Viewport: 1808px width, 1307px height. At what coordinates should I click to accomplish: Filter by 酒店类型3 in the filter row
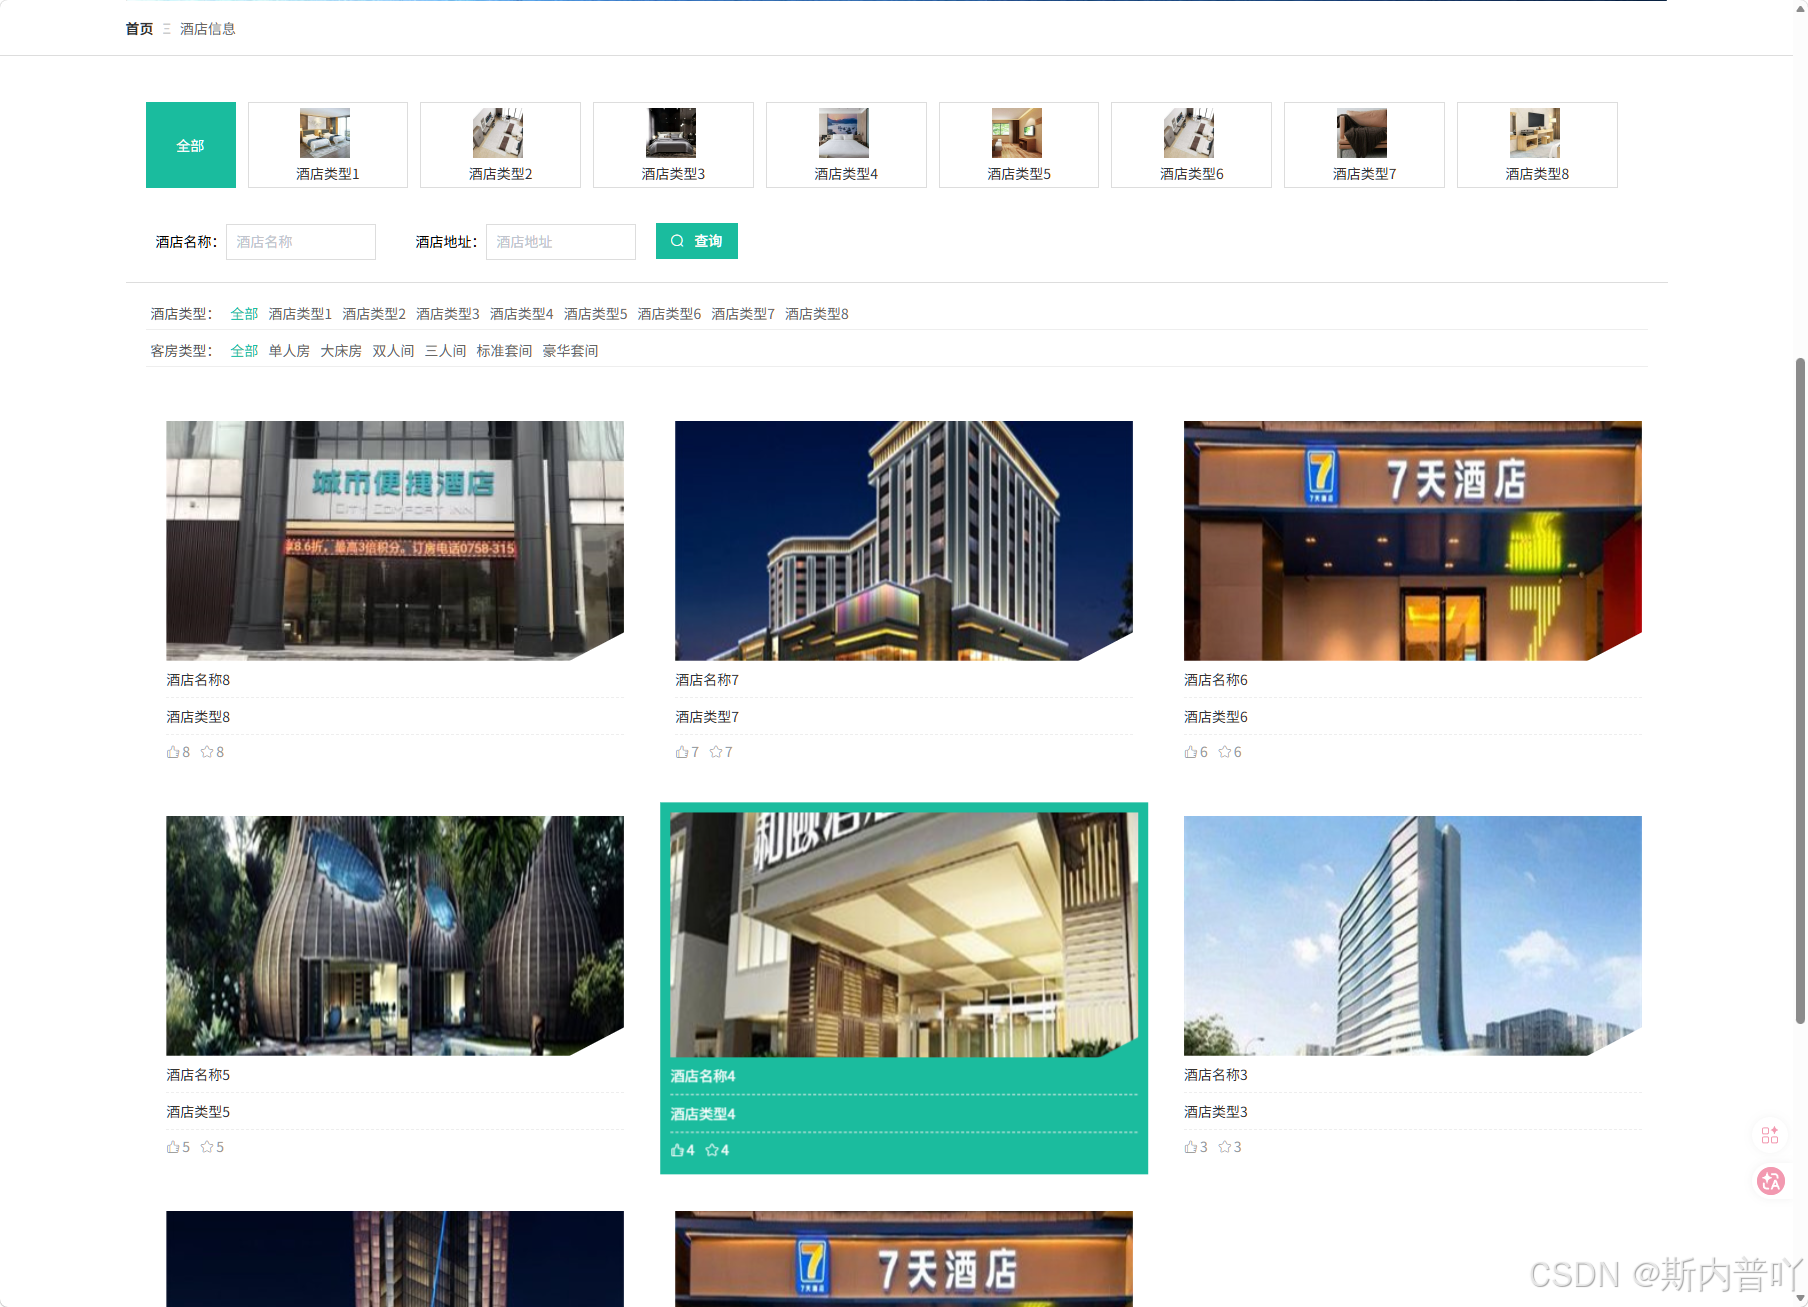[448, 314]
